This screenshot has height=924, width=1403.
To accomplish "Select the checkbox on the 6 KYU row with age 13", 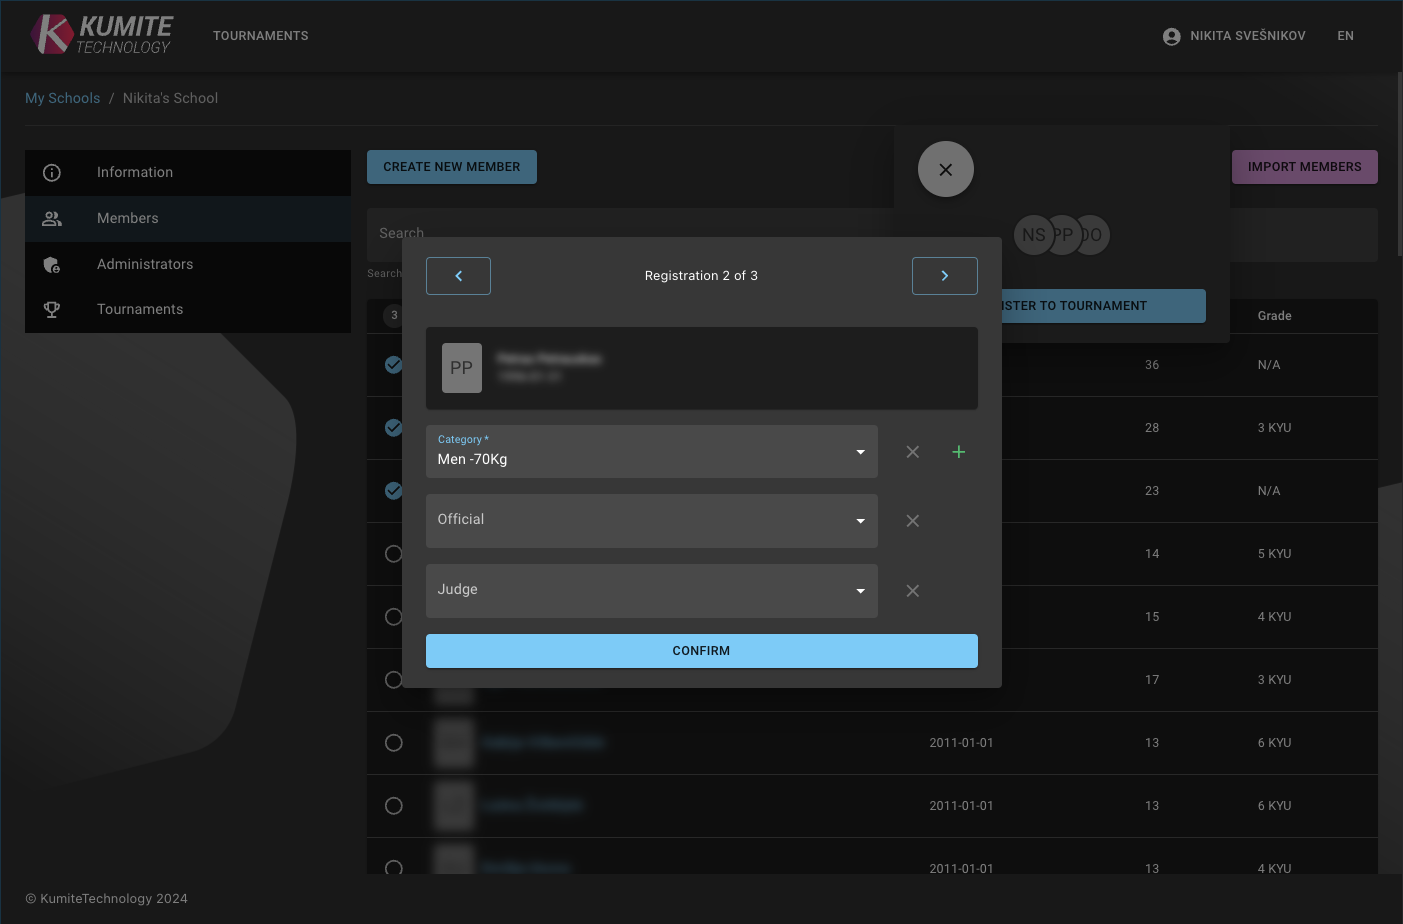I will click(x=394, y=743).
